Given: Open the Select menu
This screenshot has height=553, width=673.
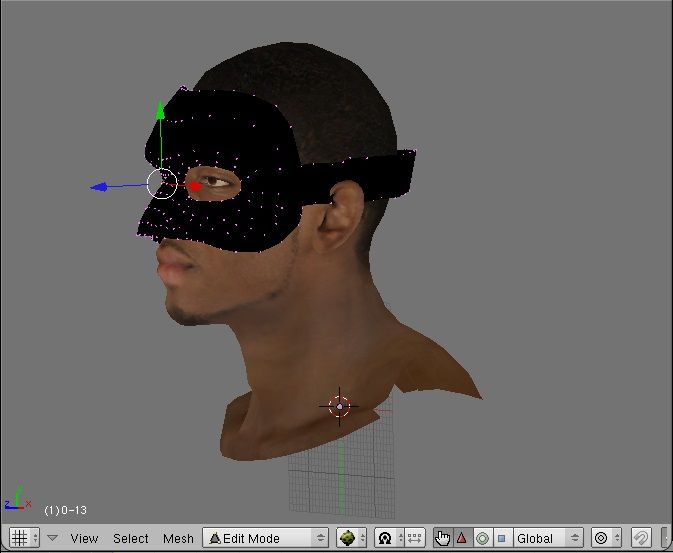Looking at the screenshot, I should pos(131,538).
